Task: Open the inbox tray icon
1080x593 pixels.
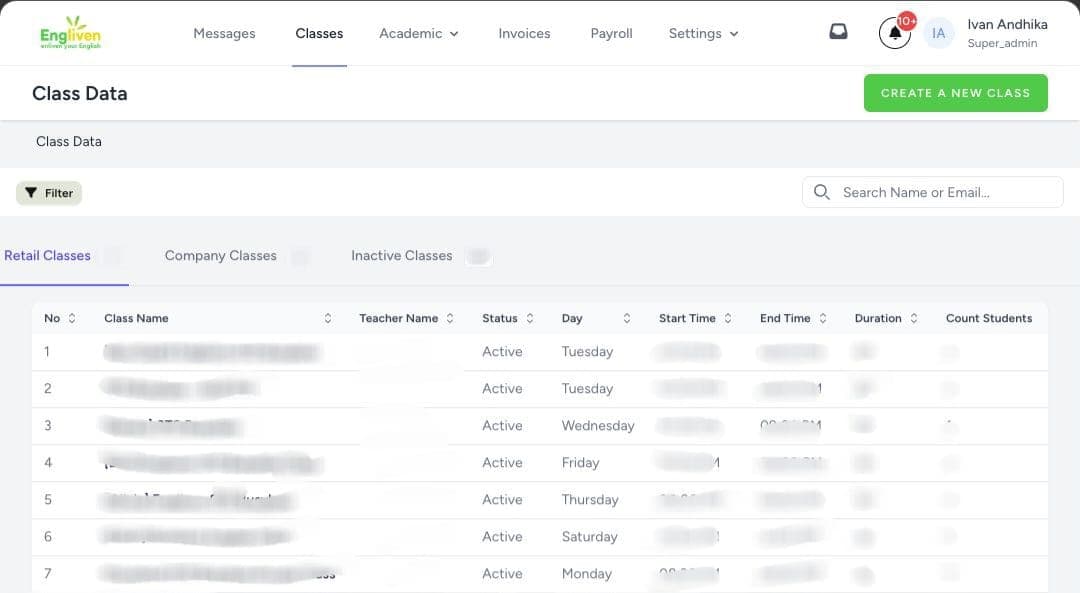Action: pyautogui.click(x=838, y=32)
